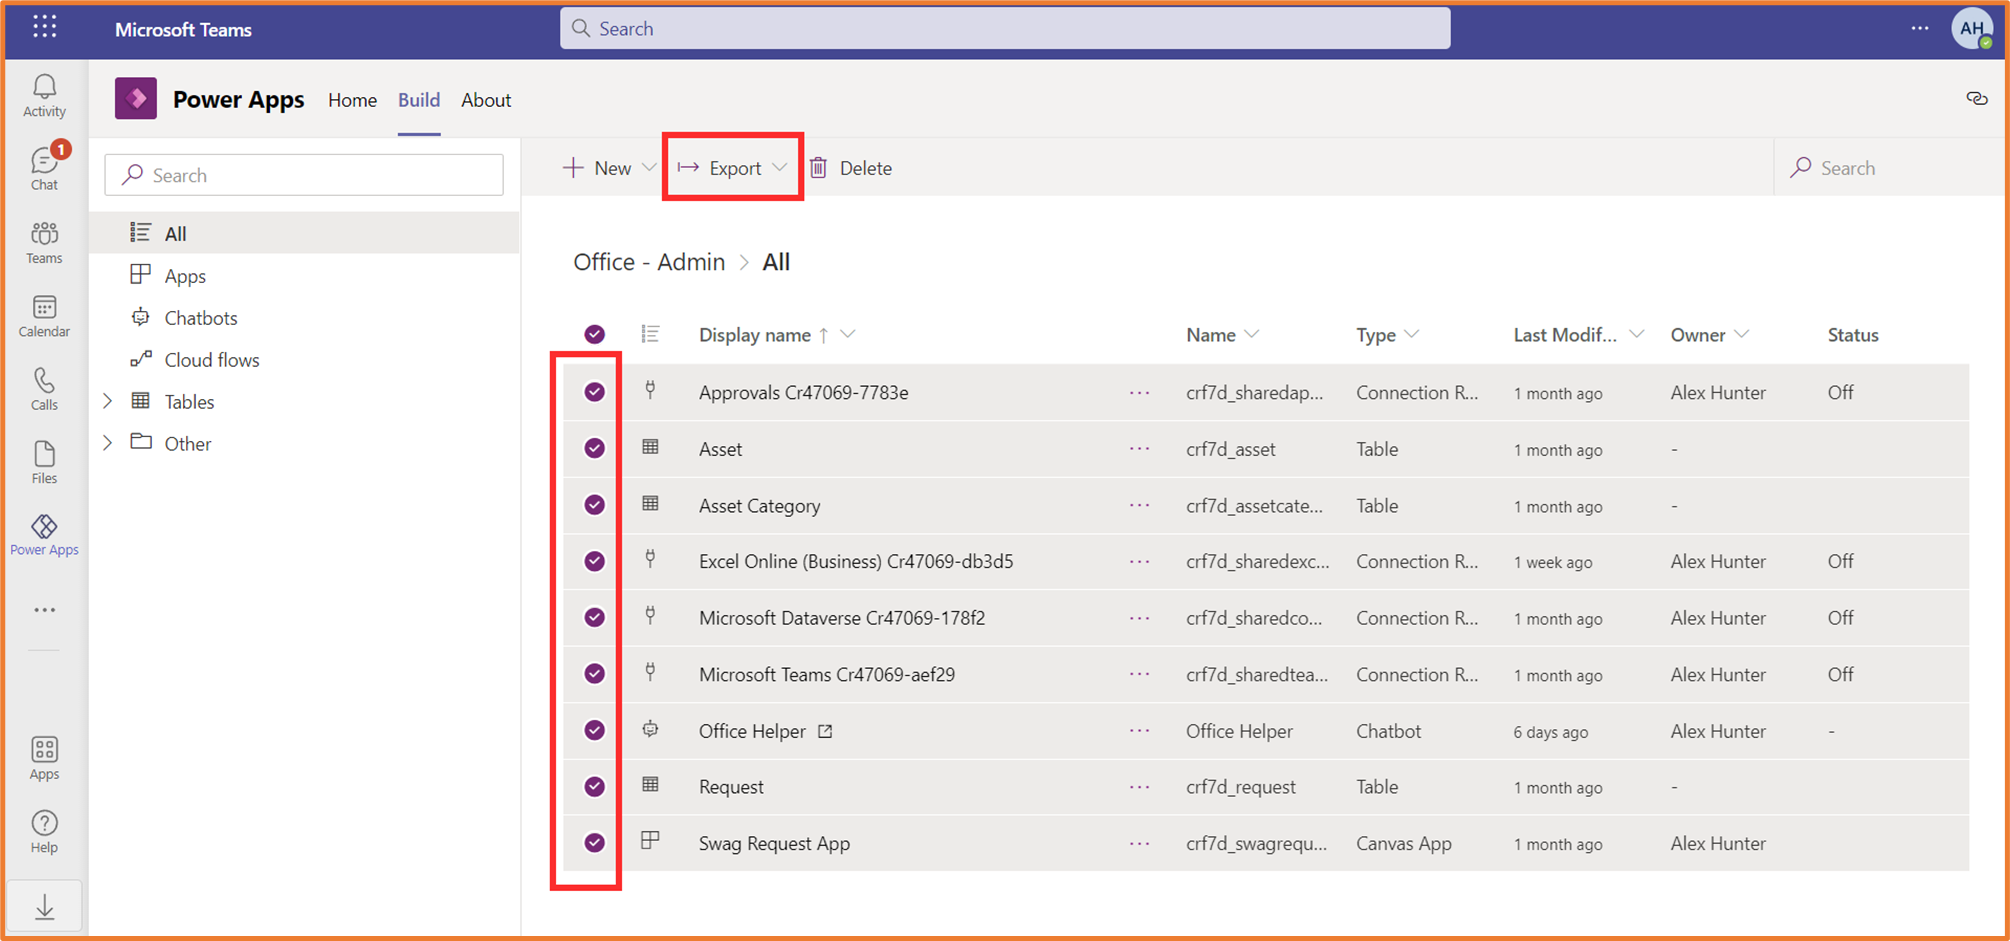
Task: Click the left panel Search field
Action: (304, 175)
